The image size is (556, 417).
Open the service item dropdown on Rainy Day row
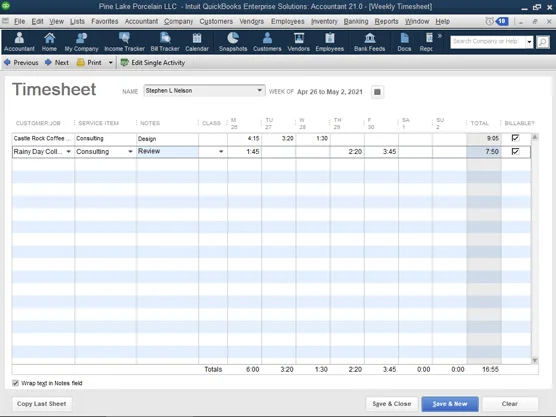(130, 152)
